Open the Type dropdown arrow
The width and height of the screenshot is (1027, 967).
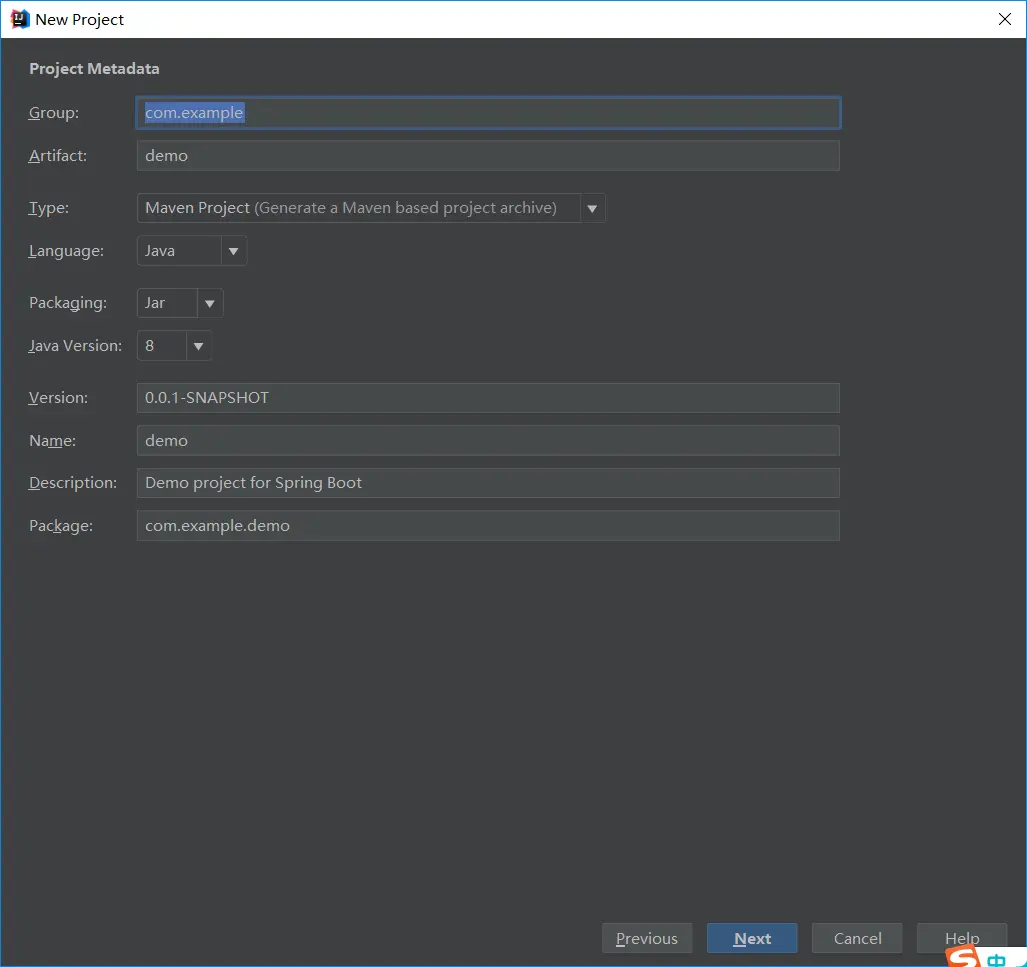point(592,208)
